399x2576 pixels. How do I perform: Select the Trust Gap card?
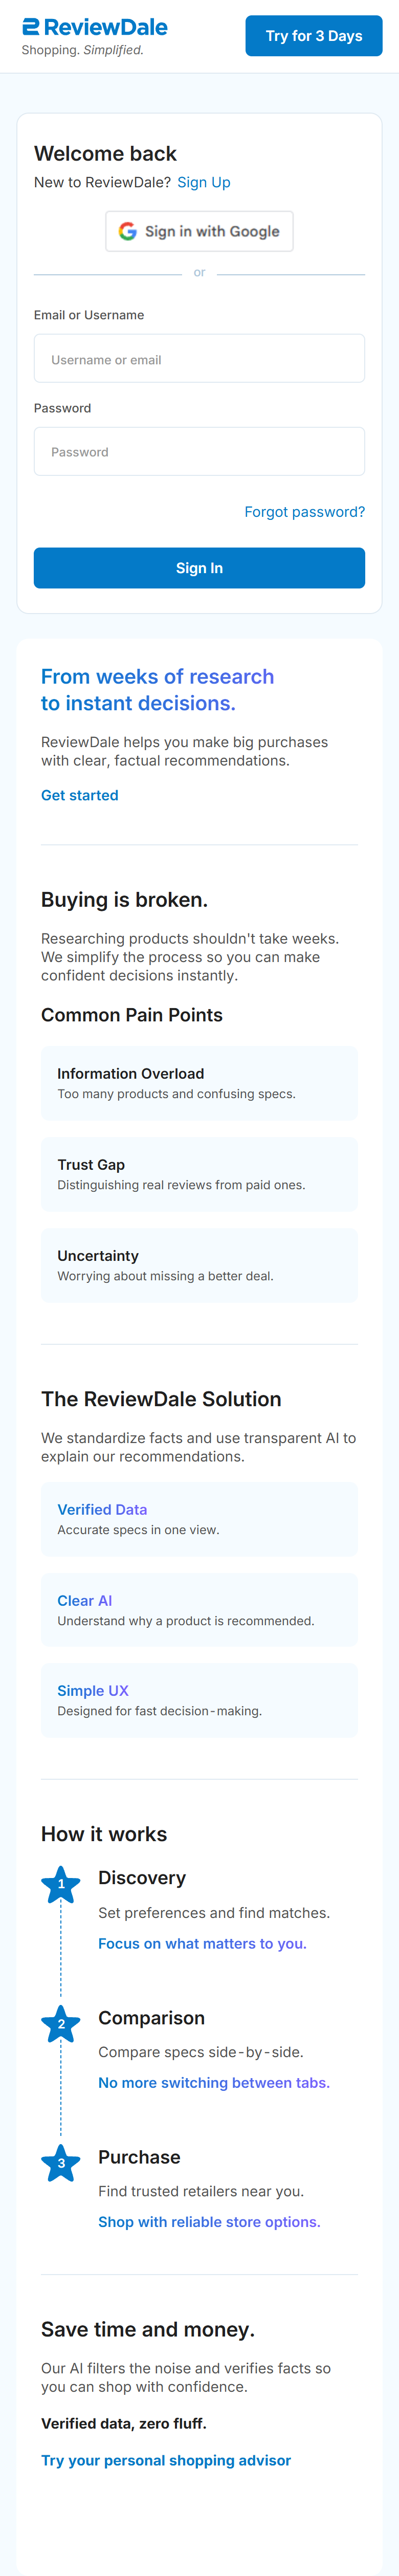[199, 1174]
